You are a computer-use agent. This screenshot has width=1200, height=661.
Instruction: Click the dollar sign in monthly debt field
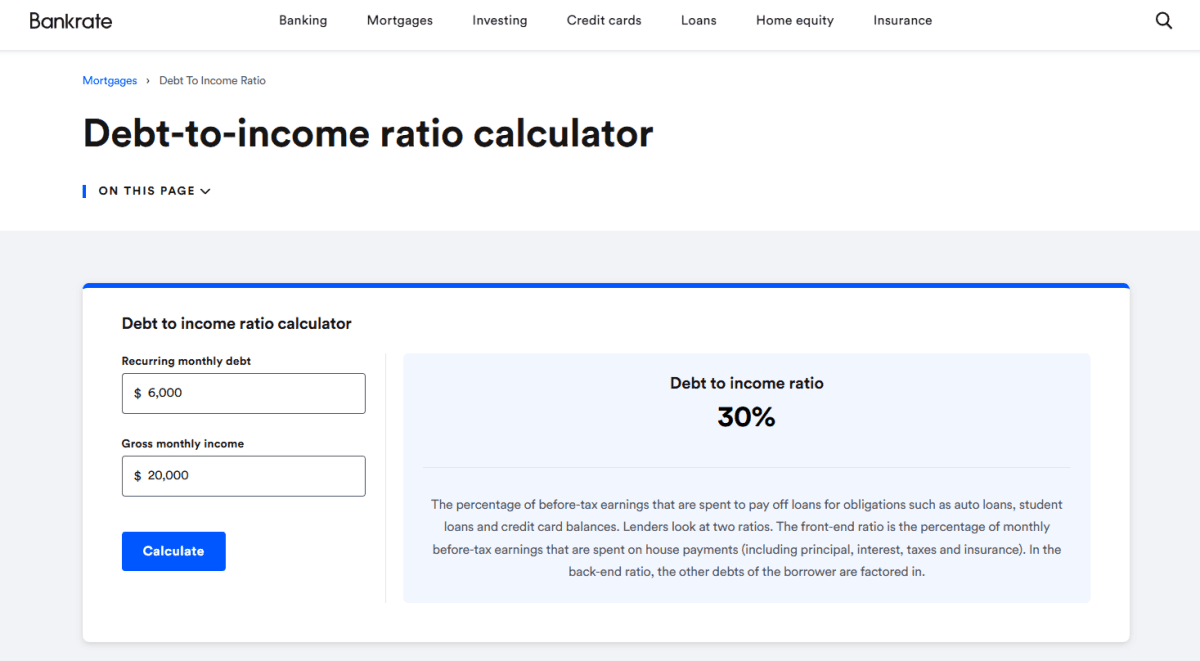[x=138, y=394]
